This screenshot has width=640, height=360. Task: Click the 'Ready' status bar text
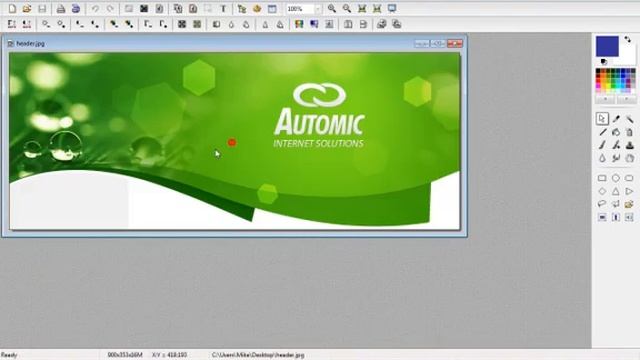[x=9, y=355]
